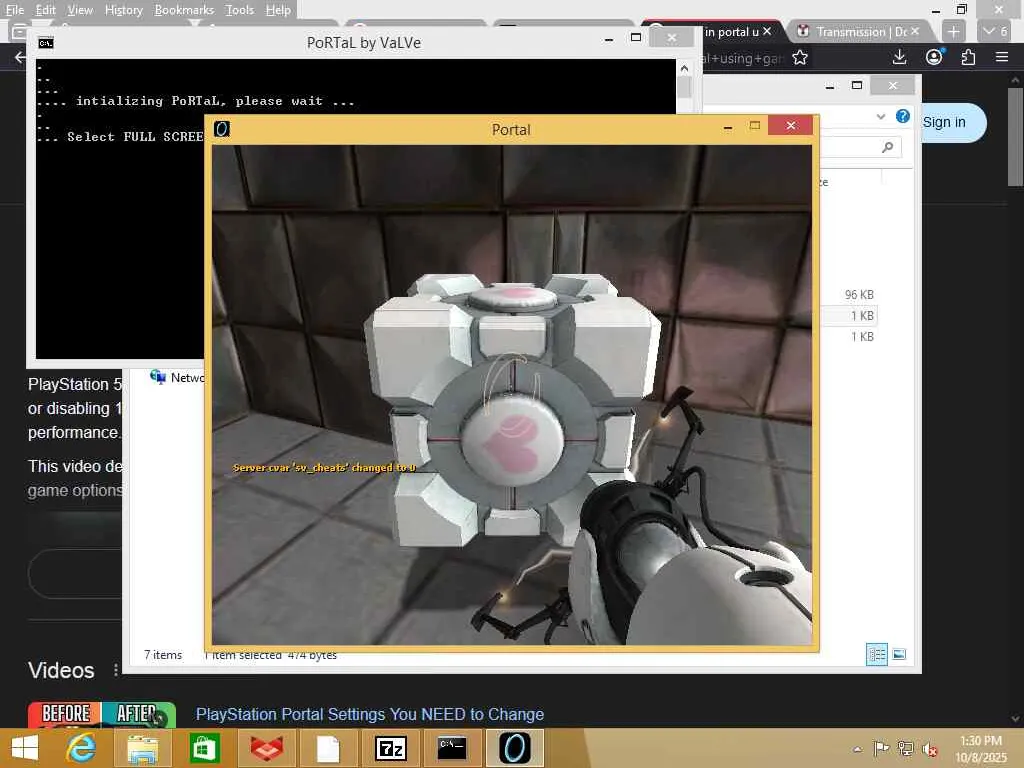The image size is (1024, 768).
Task: Select the Network item in Explorer tree
Action: (x=177, y=377)
